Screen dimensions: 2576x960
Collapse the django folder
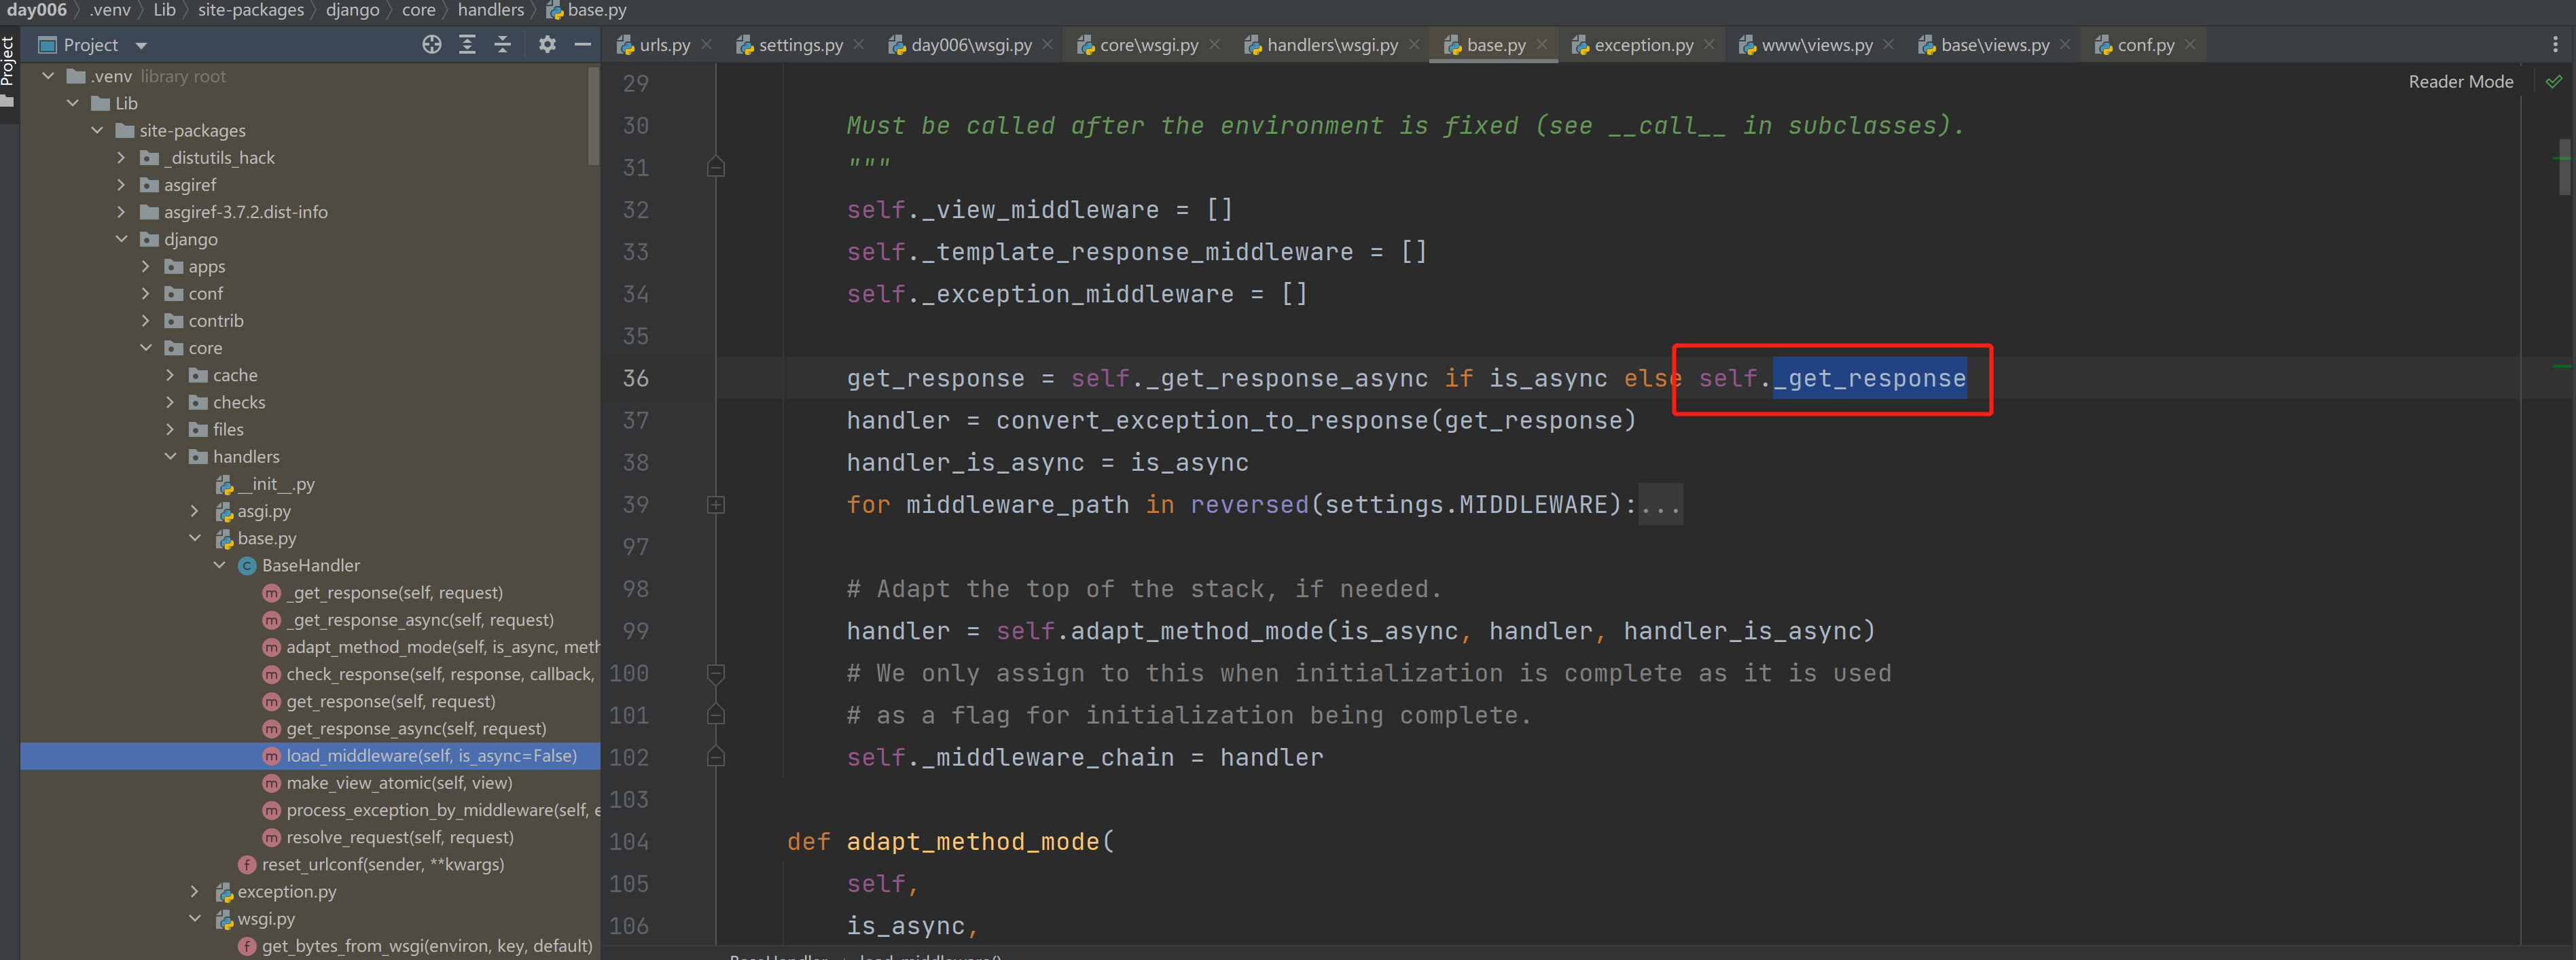tap(121, 239)
